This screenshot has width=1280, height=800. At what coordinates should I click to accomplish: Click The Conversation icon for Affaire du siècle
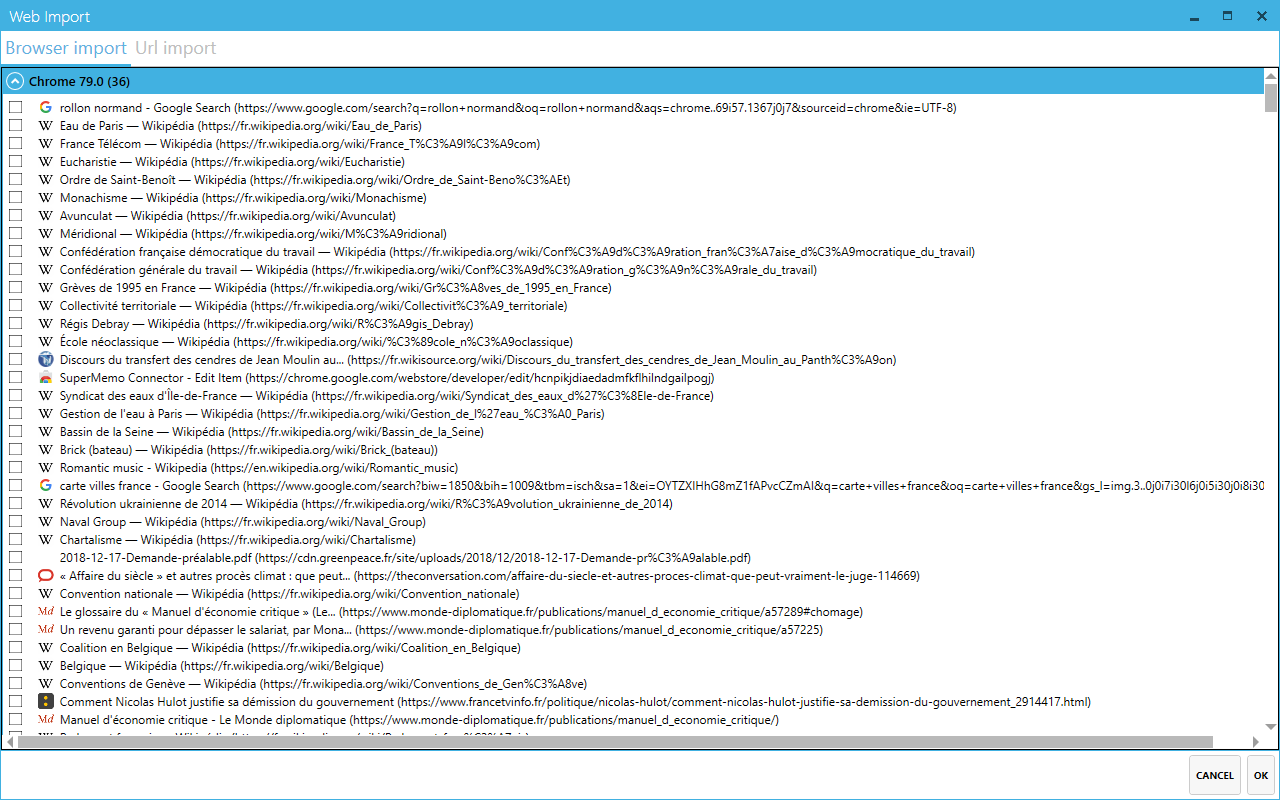pyautogui.click(x=45, y=576)
